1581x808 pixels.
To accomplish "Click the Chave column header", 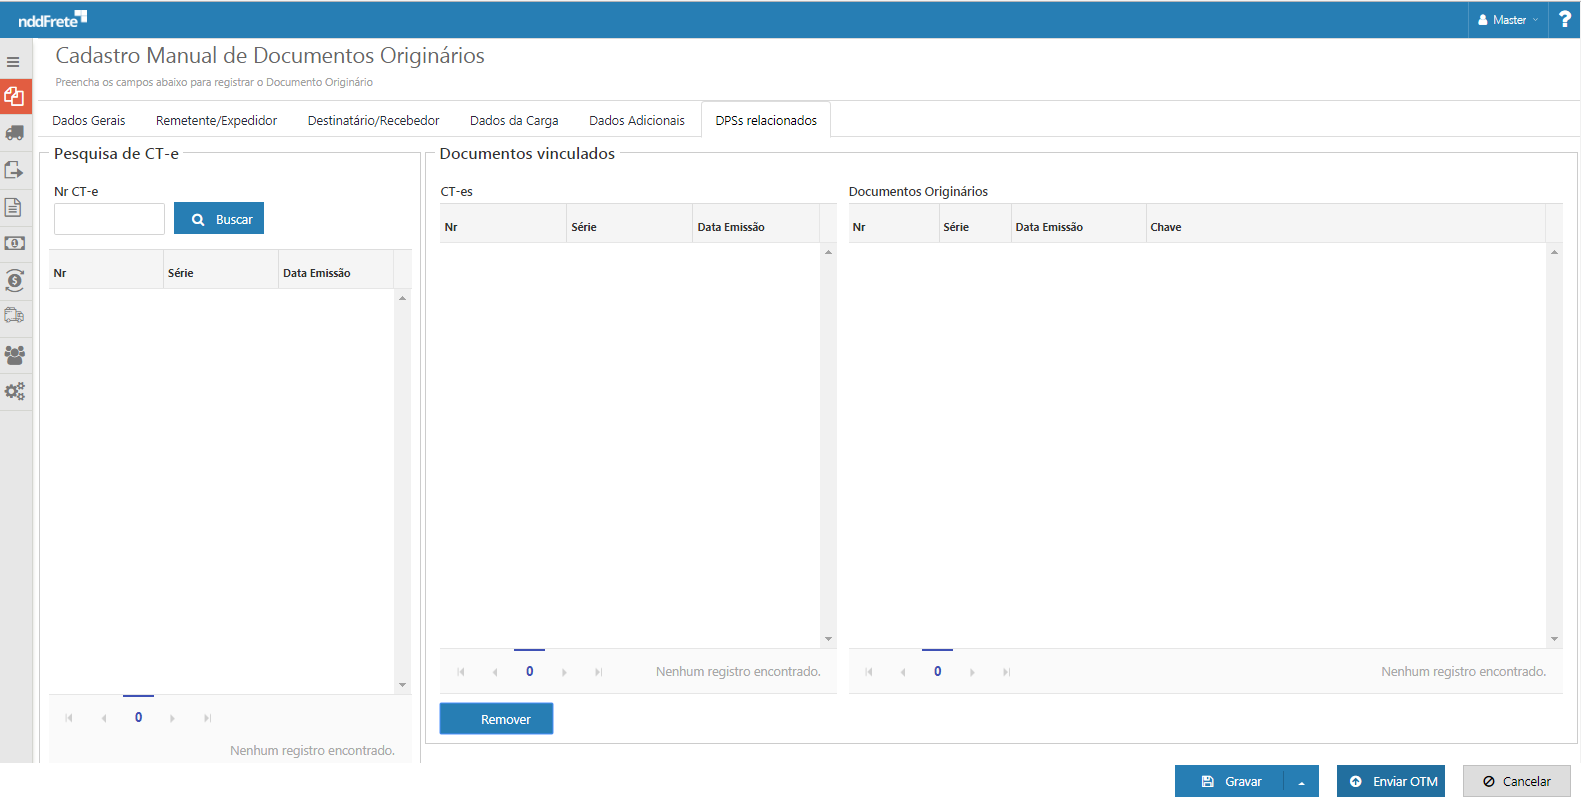I will click(x=1166, y=228).
